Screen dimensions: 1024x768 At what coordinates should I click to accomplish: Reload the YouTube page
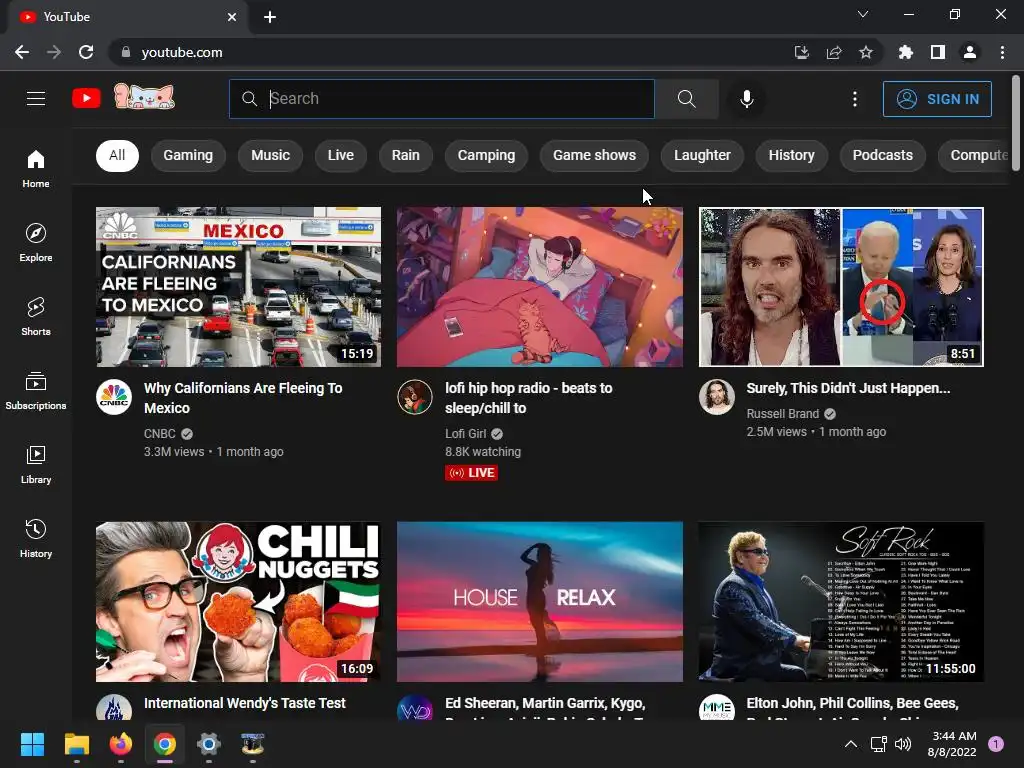86,52
